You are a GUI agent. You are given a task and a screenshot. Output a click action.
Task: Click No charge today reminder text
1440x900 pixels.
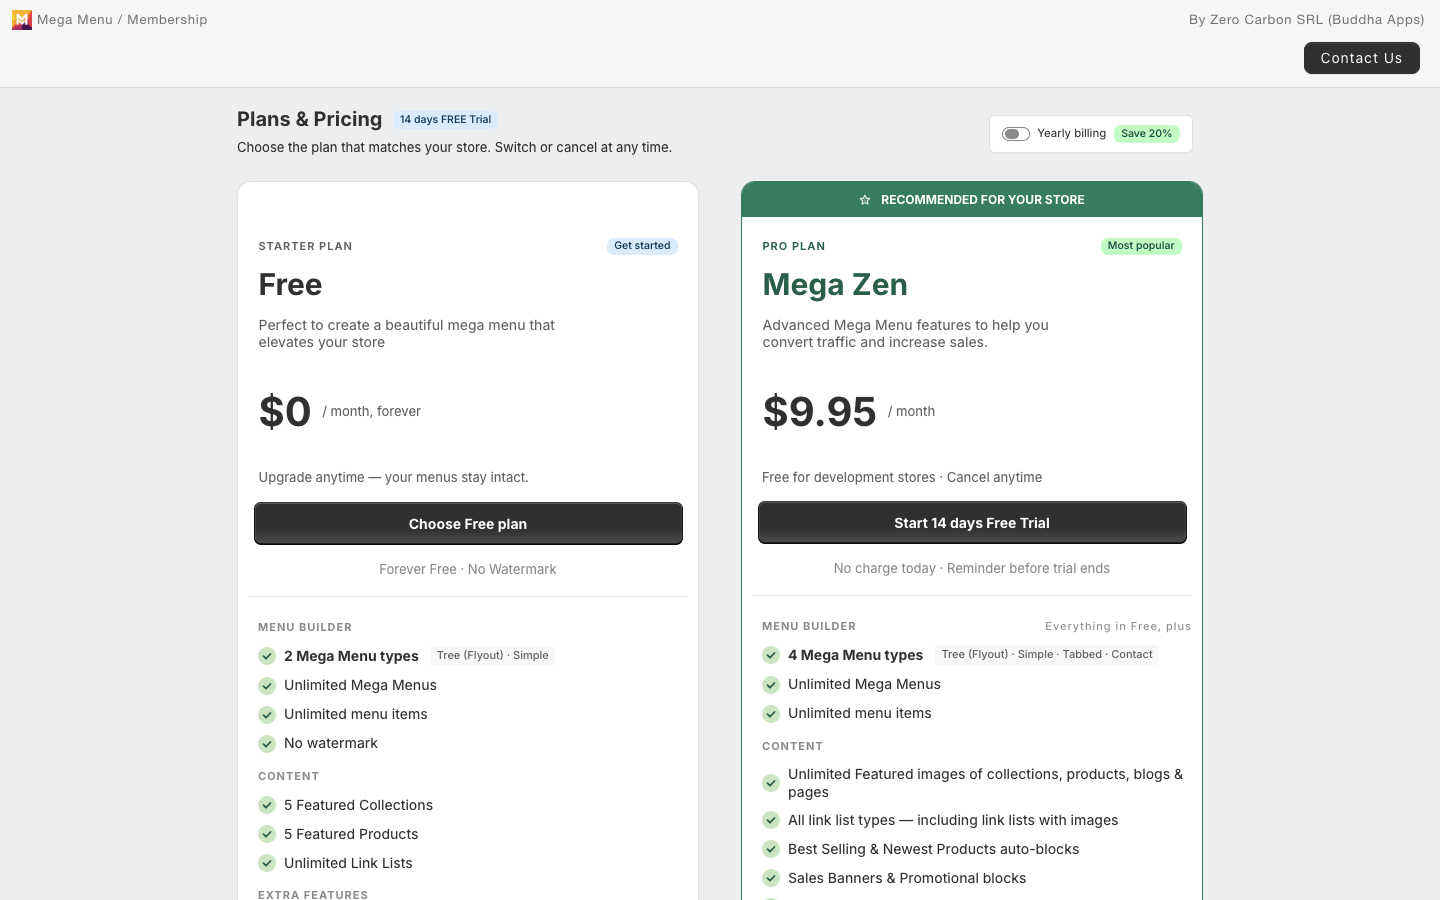pyautogui.click(x=972, y=569)
